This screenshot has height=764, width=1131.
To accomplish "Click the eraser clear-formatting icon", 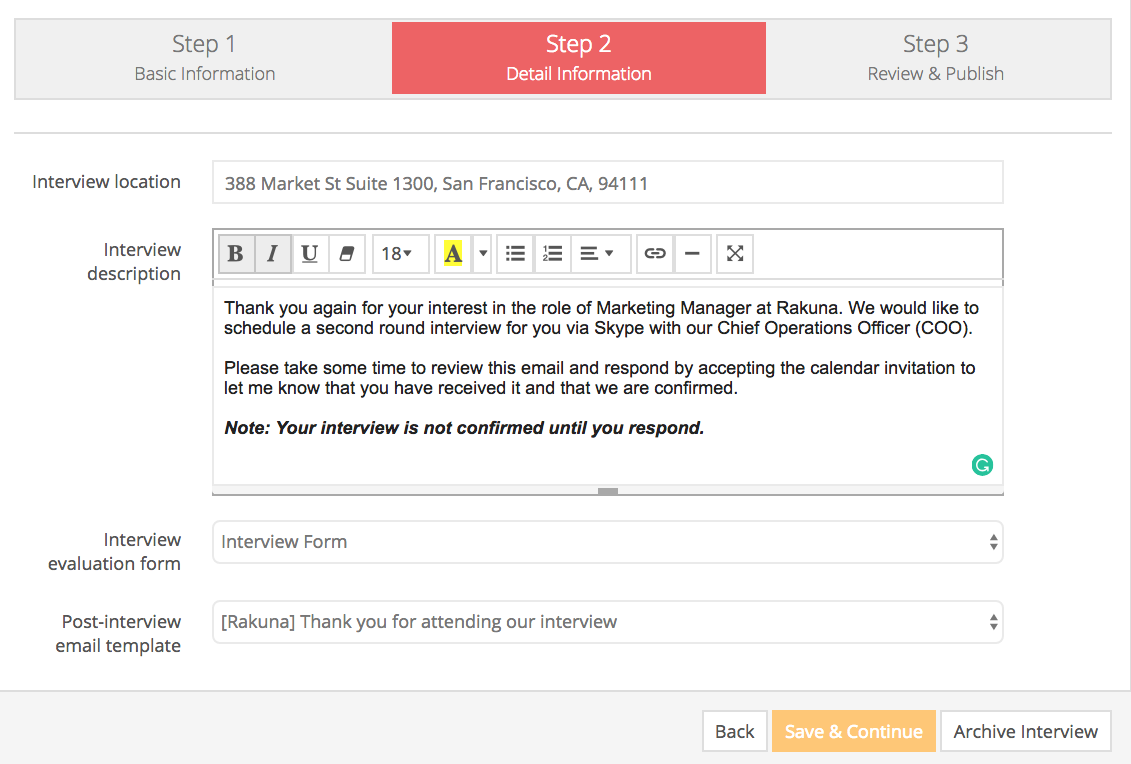I will (347, 254).
